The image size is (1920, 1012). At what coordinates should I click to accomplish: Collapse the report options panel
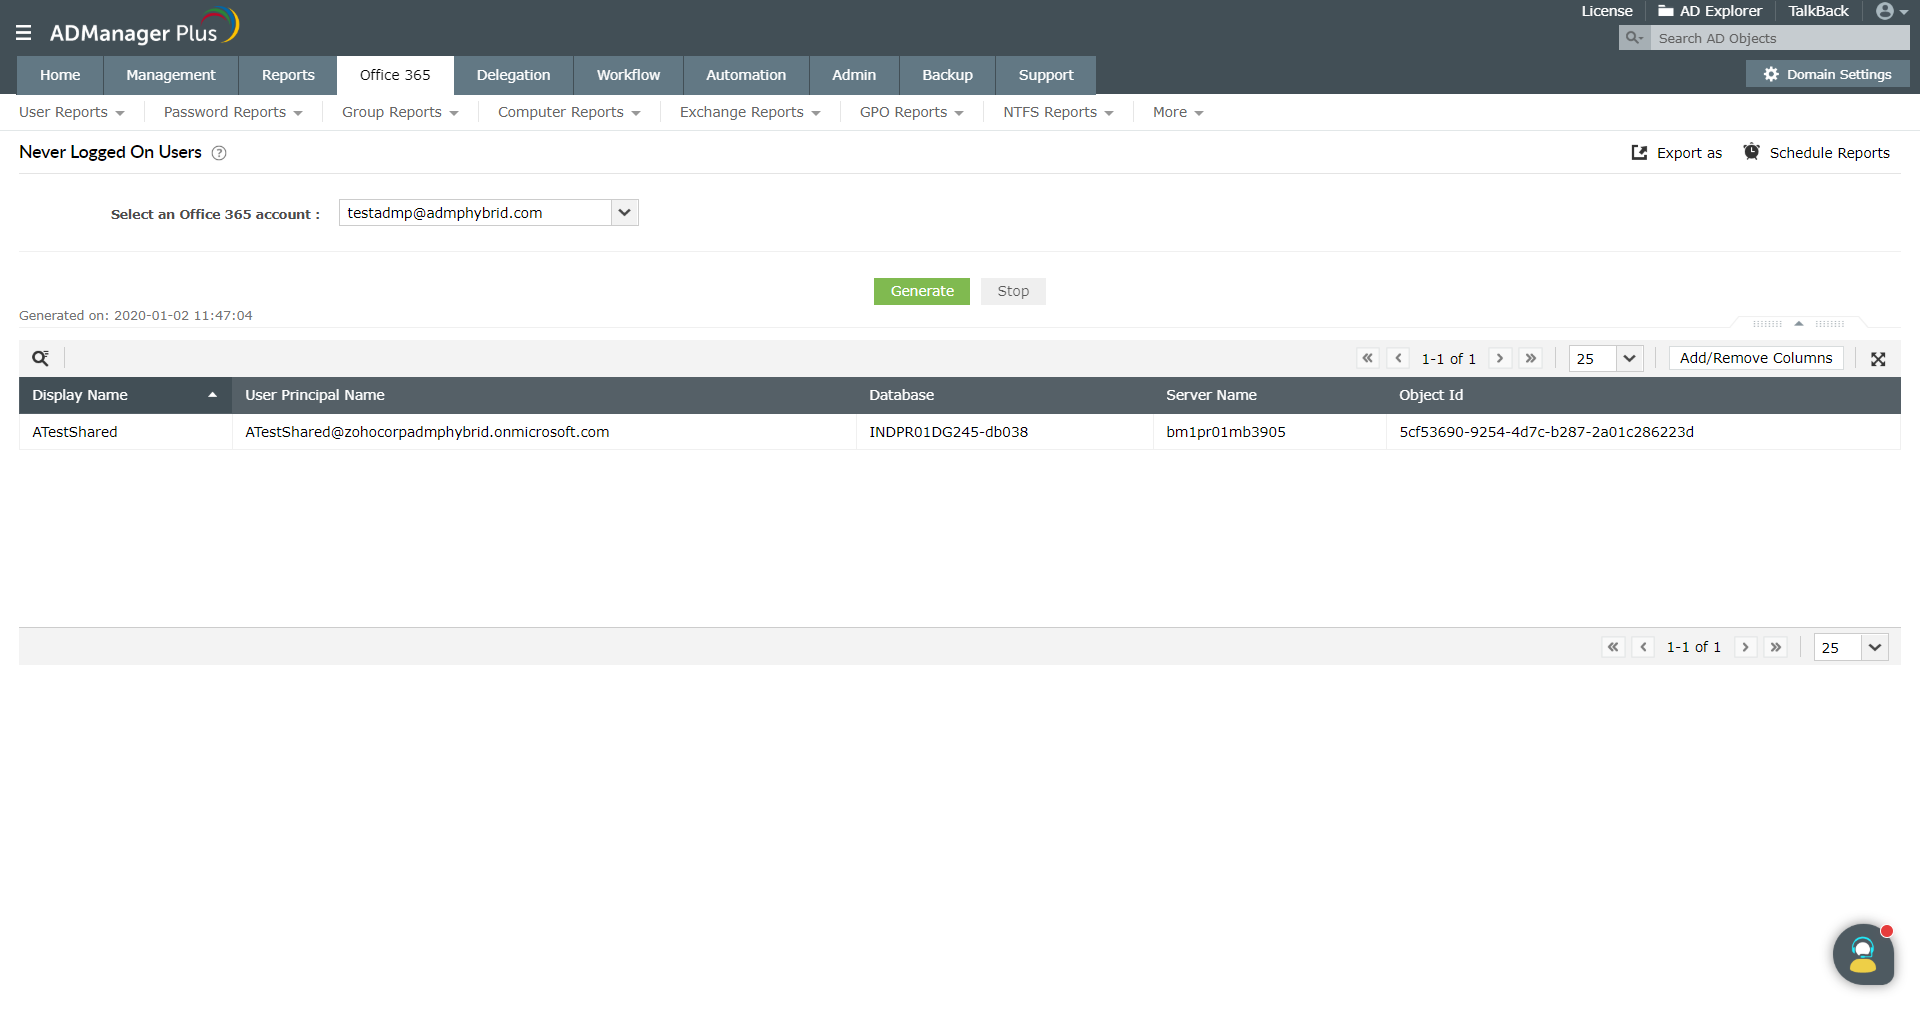(x=1799, y=323)
